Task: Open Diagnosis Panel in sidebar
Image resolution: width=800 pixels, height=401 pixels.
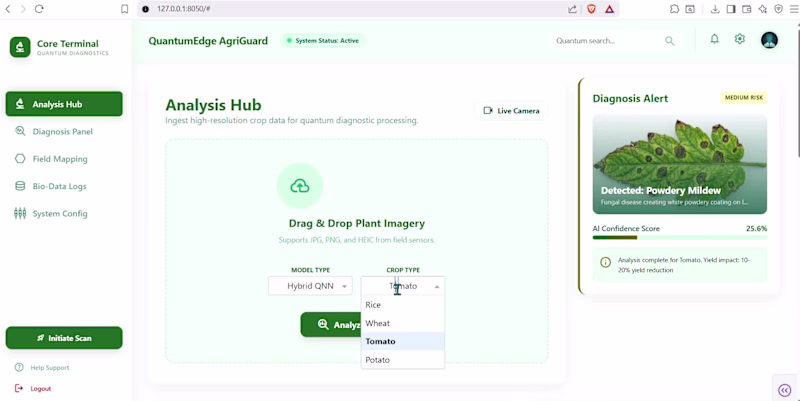Action: coord(64,132)
